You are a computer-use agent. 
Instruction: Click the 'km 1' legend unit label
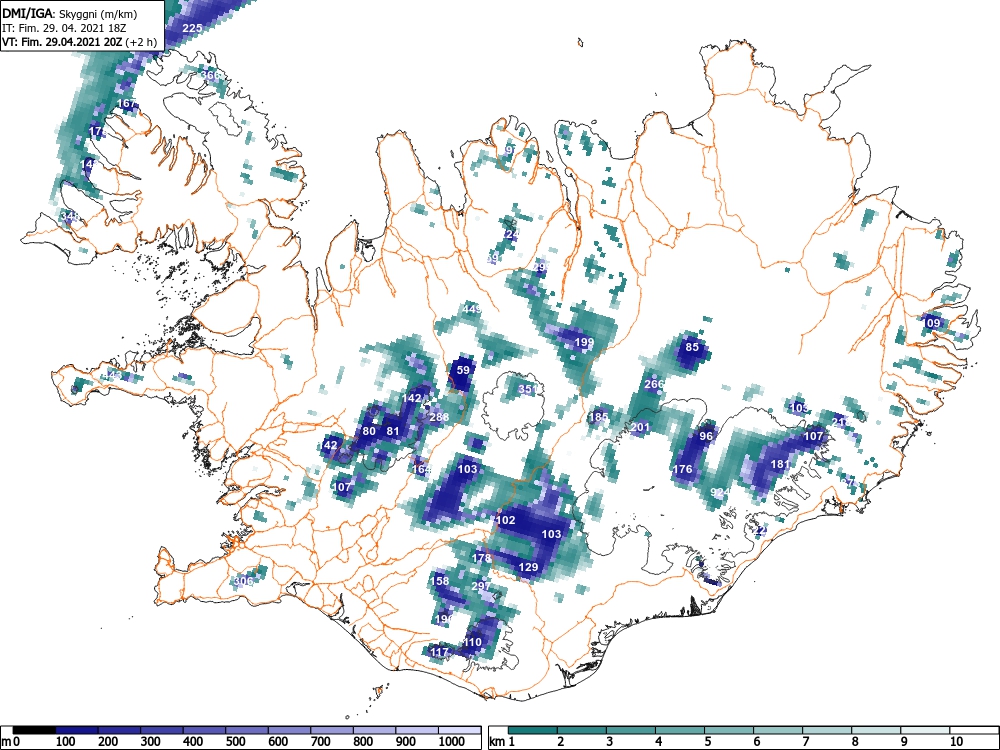[x=503, y=742]
